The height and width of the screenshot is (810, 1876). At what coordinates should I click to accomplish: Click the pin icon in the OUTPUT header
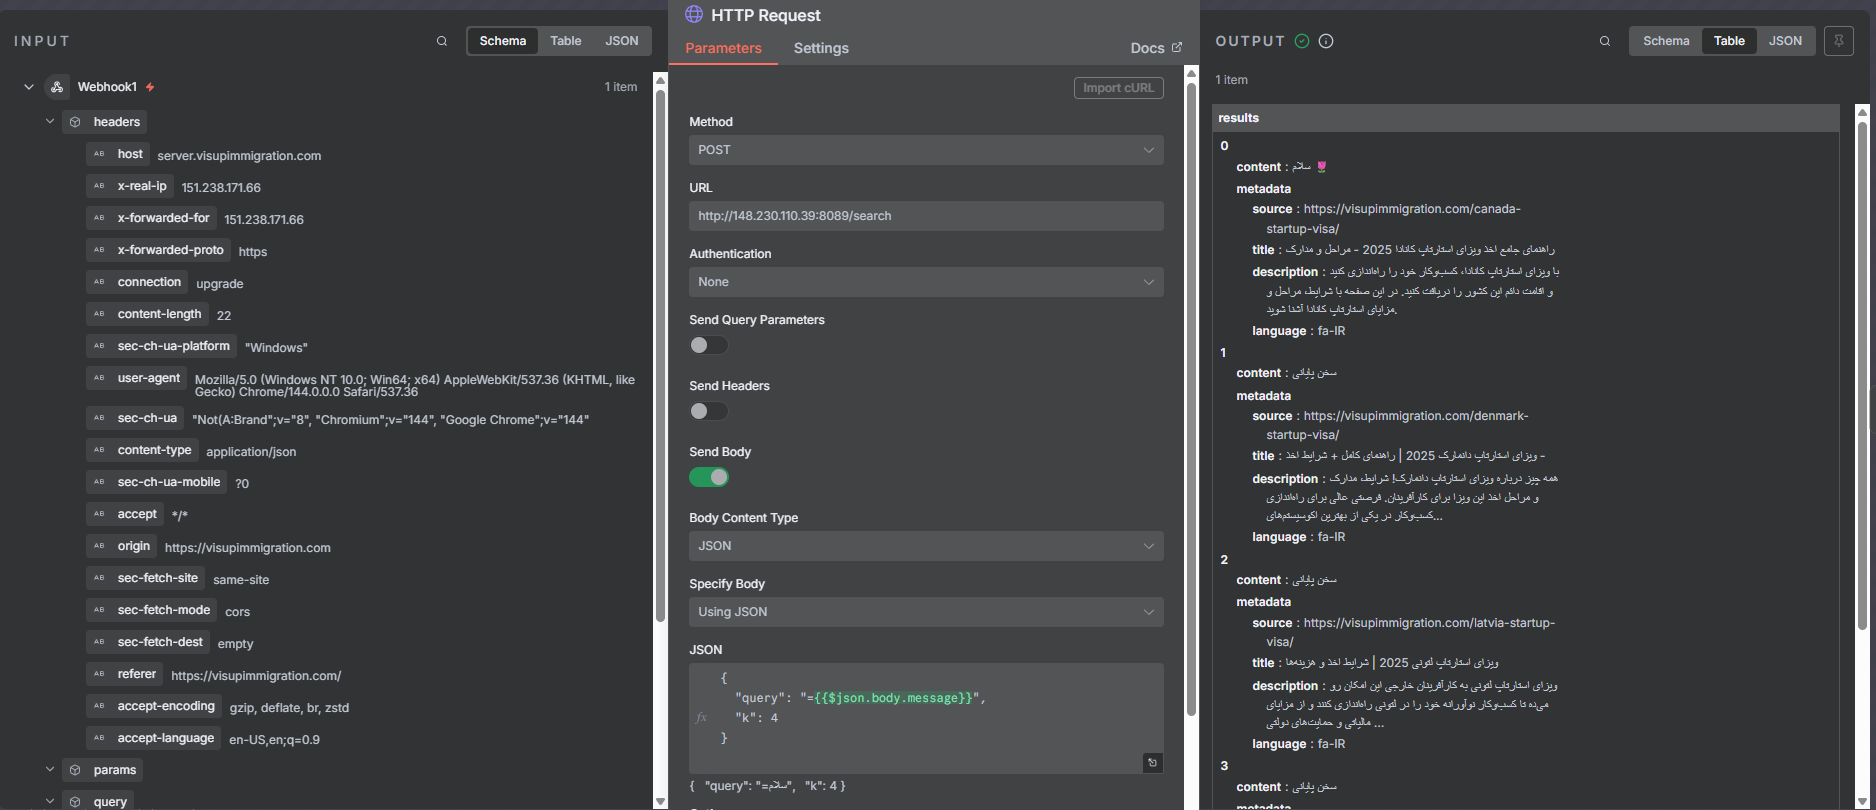[1839, 41]
